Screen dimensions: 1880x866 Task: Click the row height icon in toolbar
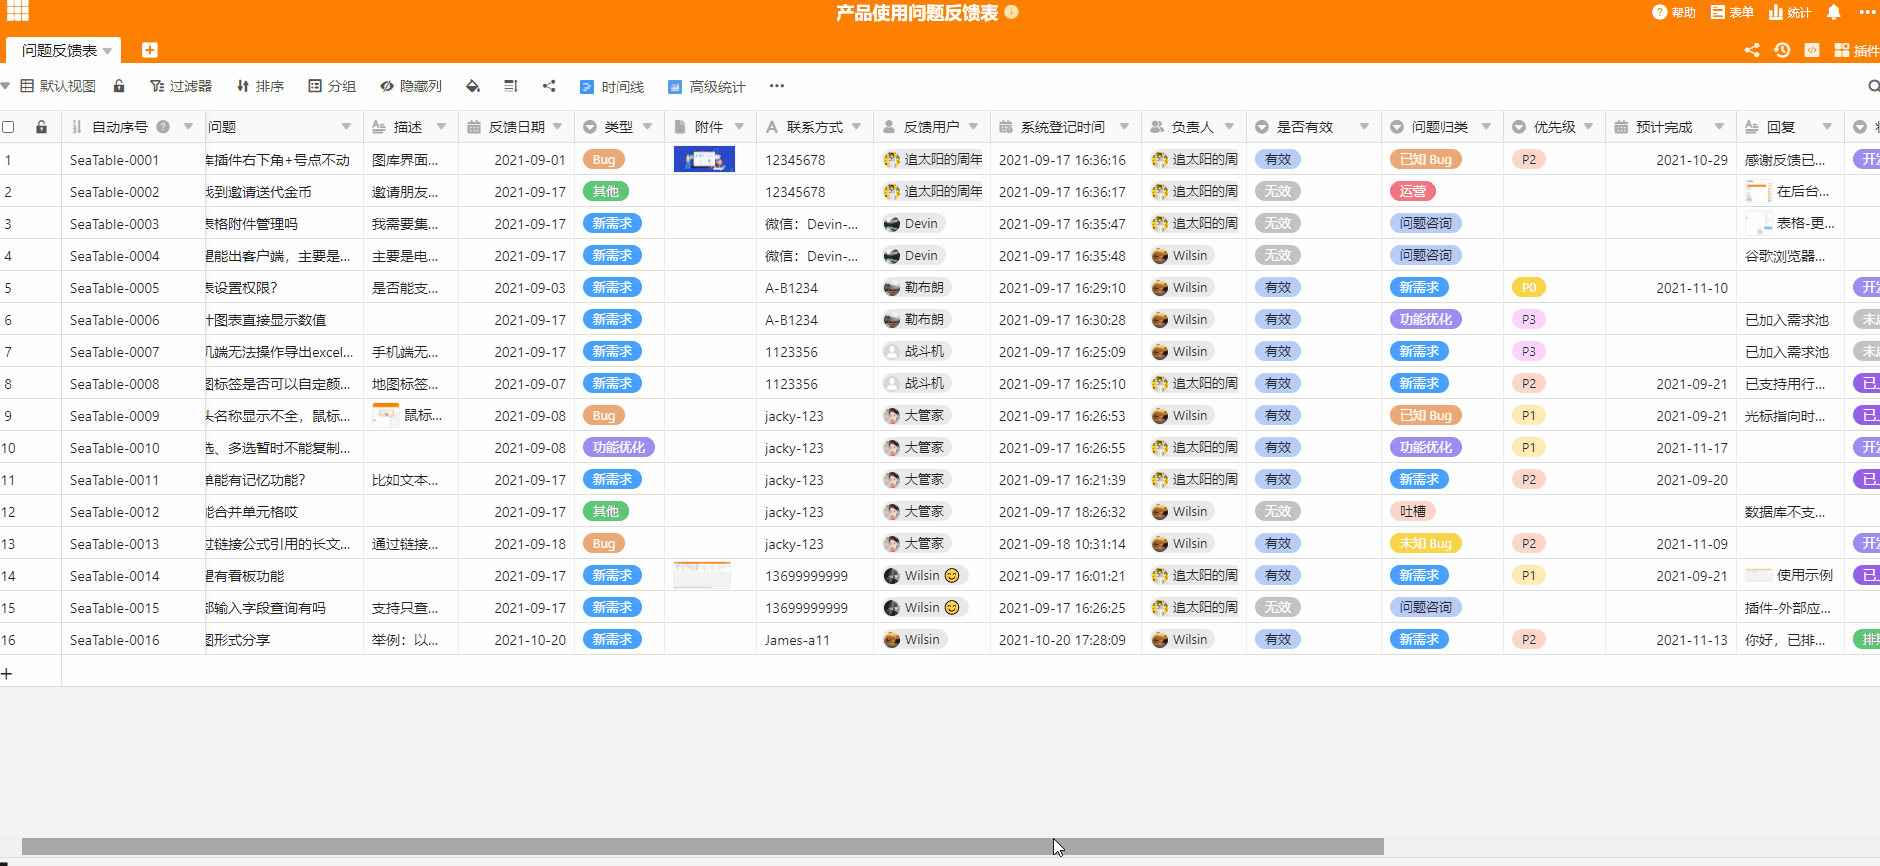click(511, 86)
